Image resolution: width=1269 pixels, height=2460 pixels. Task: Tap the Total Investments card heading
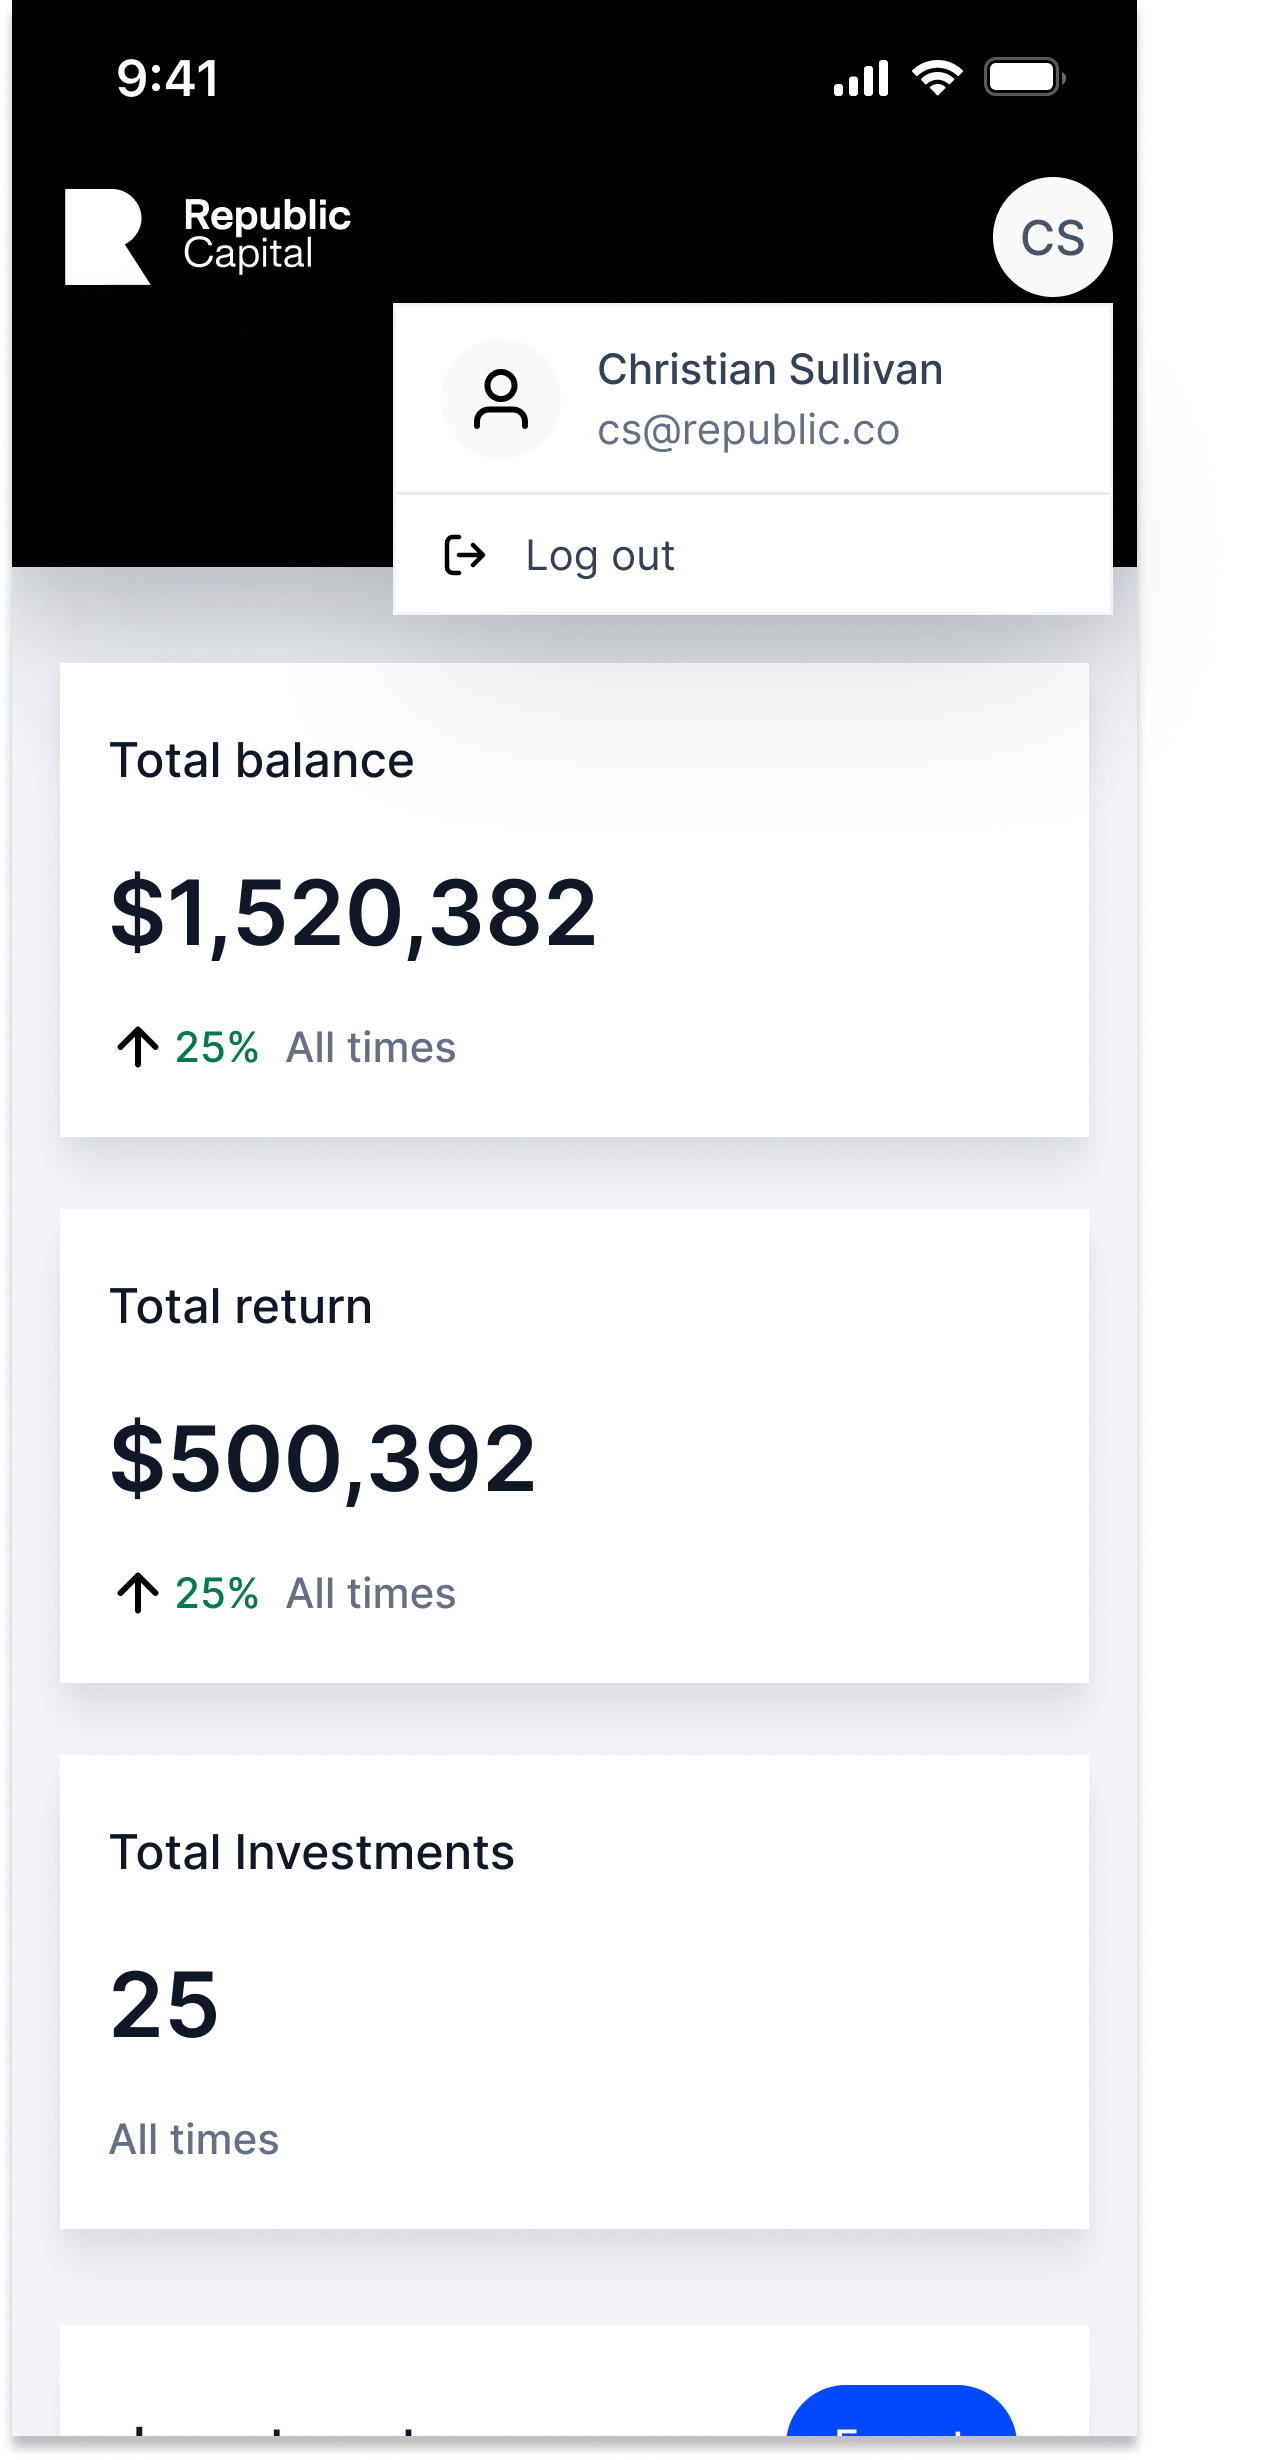coord(311,1852)
